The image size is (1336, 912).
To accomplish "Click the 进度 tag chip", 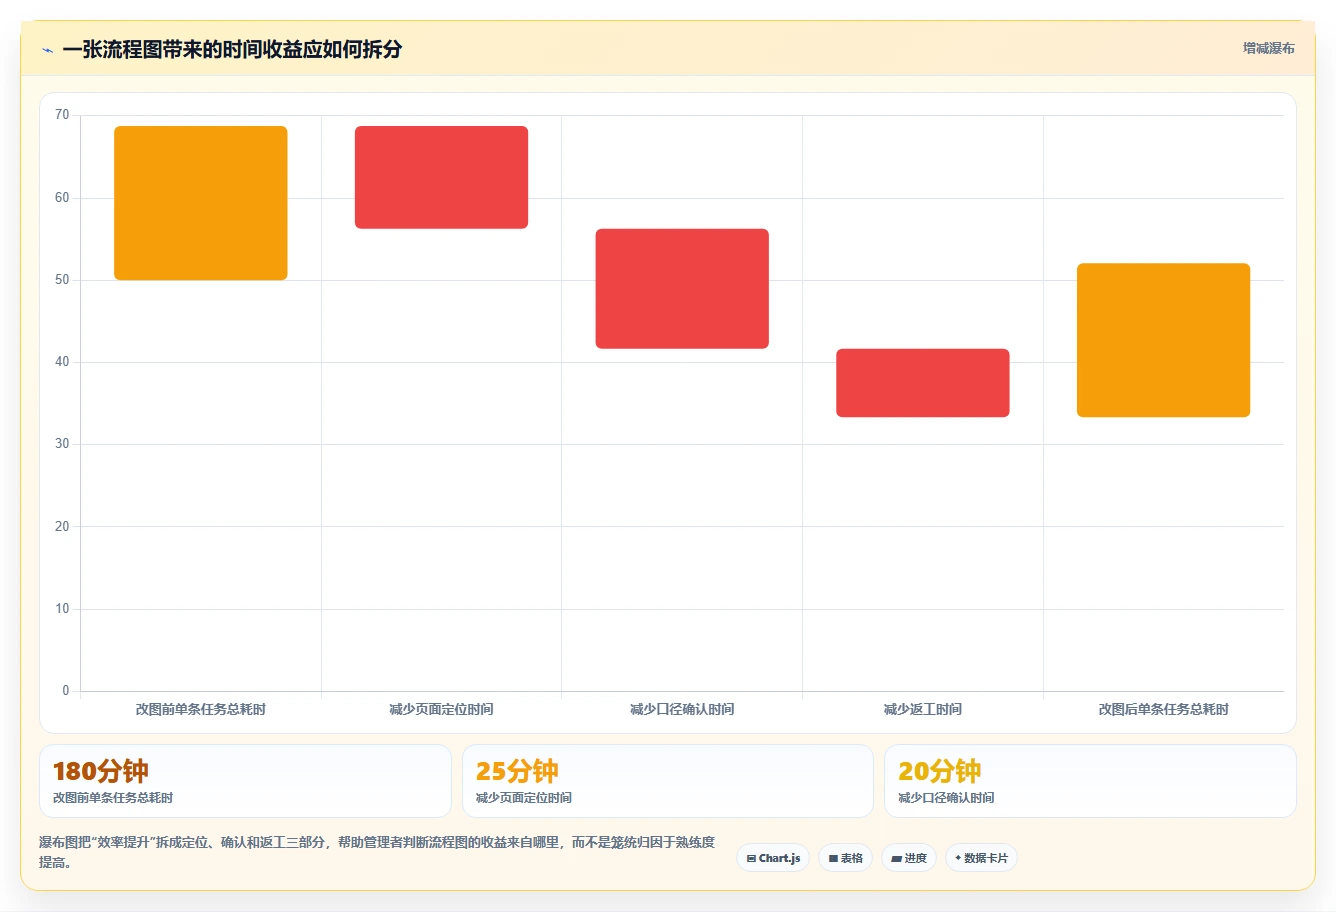I will pos(908,858).
